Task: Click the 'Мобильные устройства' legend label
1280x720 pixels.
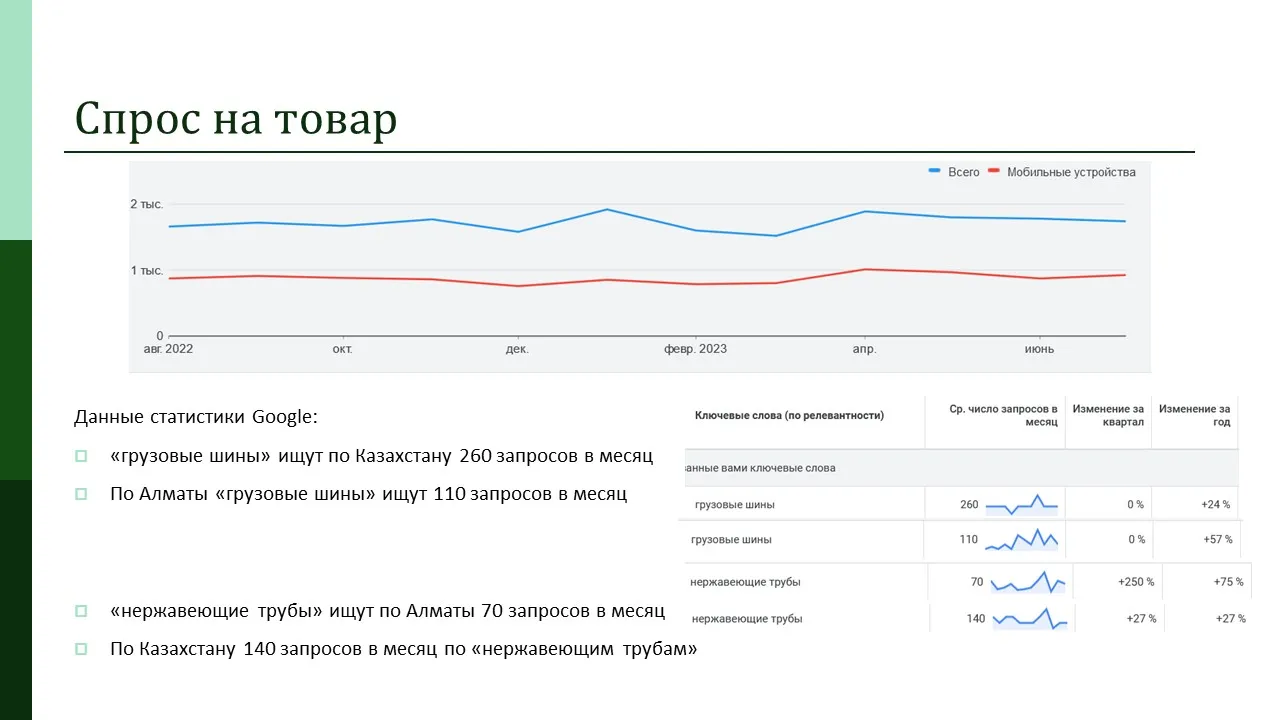Action: pyautogui.click(x=1071, y=172)
